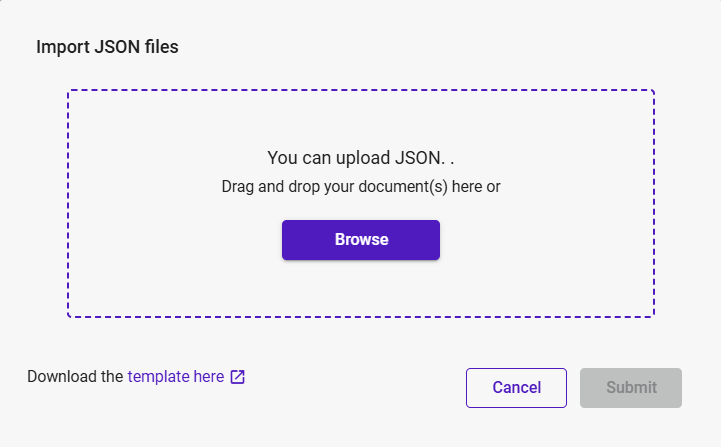Follow the purple 'template here' hyperlink
721x447 pixels.
176,377
